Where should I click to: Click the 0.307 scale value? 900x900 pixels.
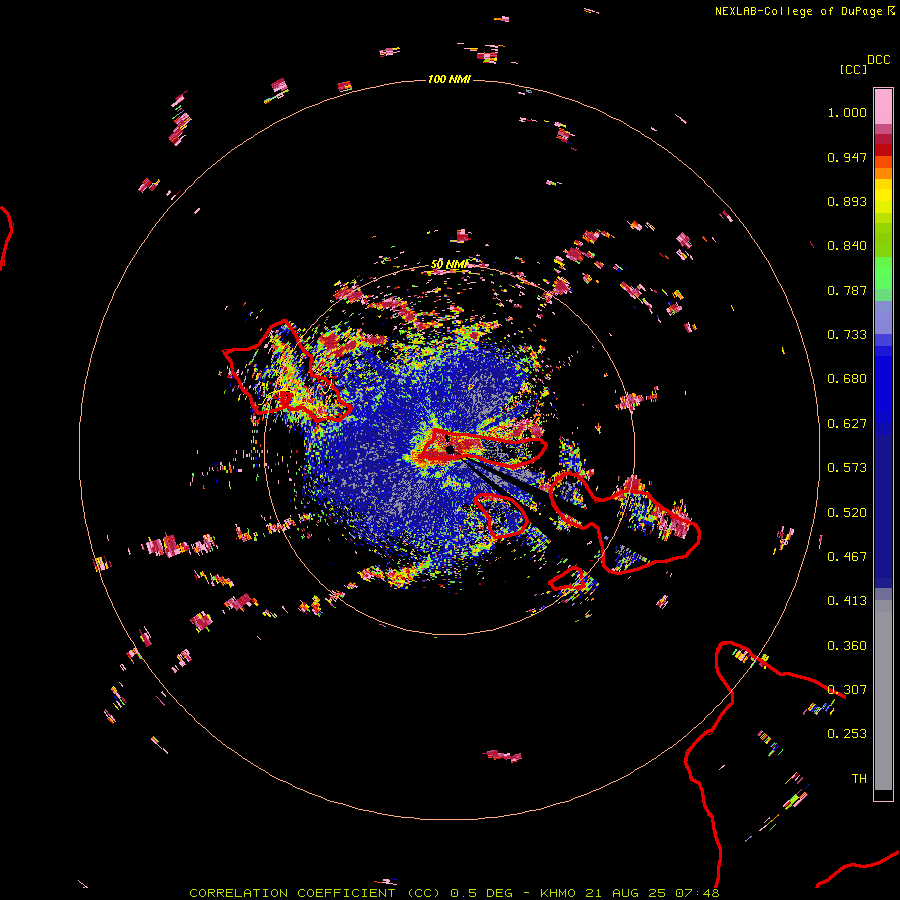pos(847,690)
